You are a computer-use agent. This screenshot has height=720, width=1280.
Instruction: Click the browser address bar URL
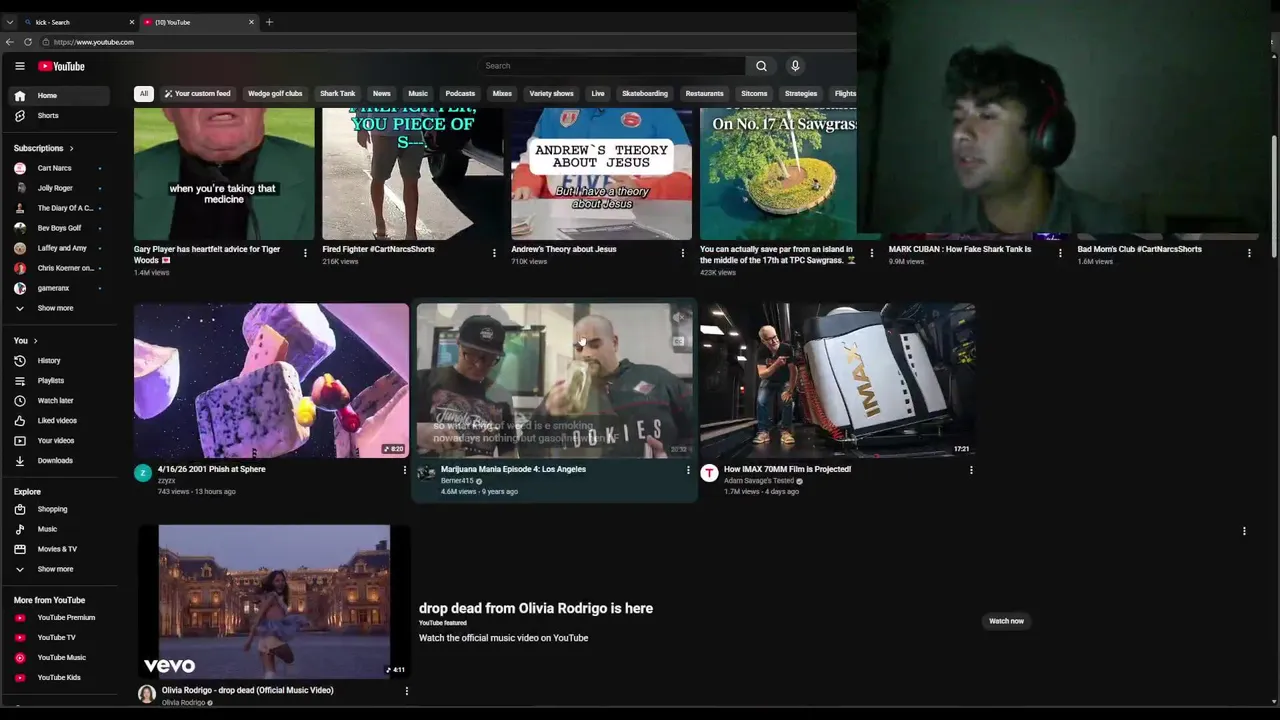(93, 42)
